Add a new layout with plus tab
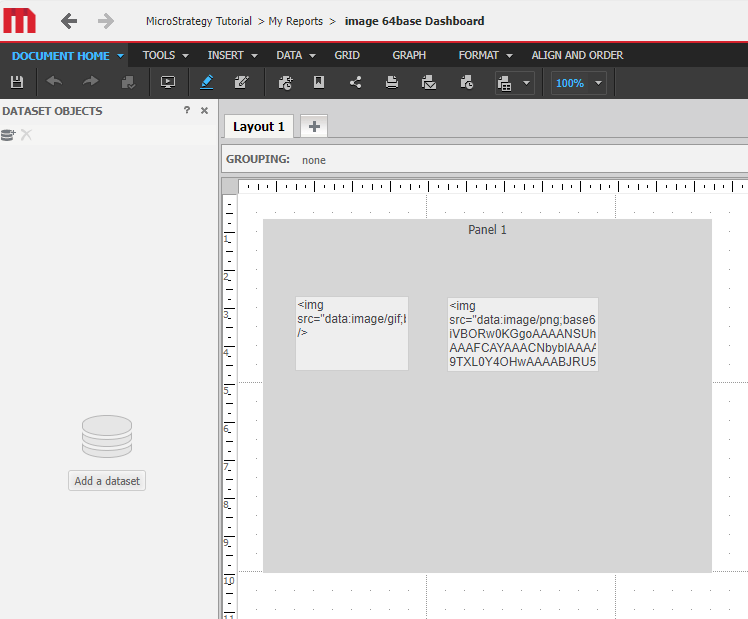 [x=314, y=126]
